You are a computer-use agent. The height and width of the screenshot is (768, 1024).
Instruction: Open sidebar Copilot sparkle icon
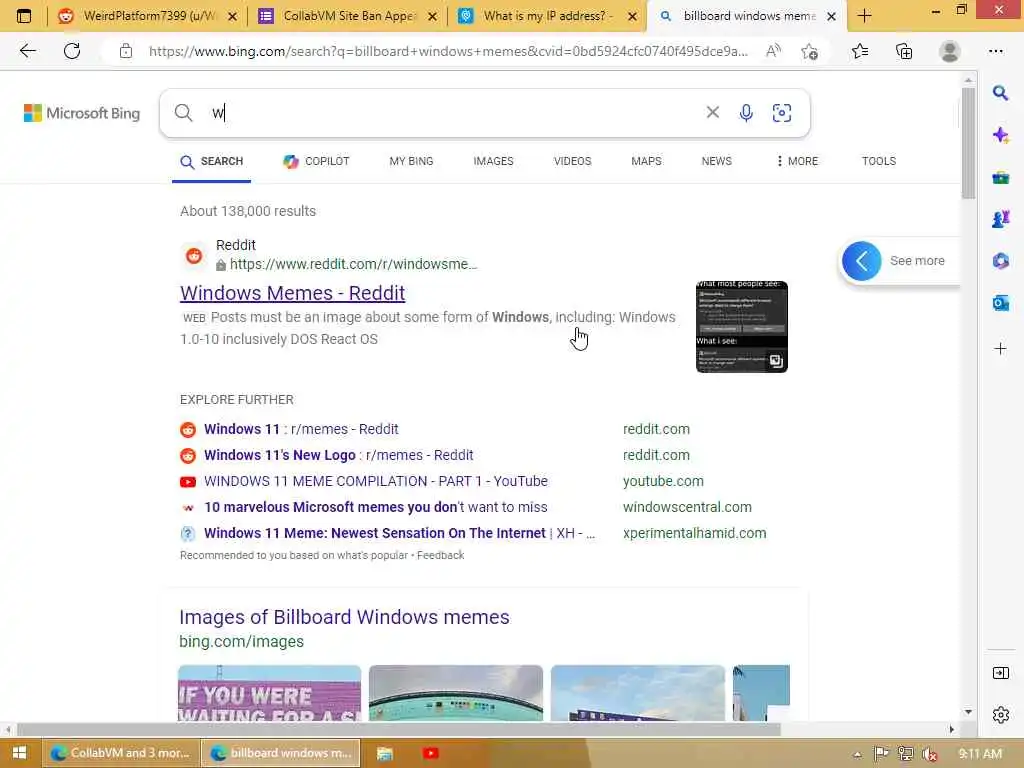[1000, 135]
